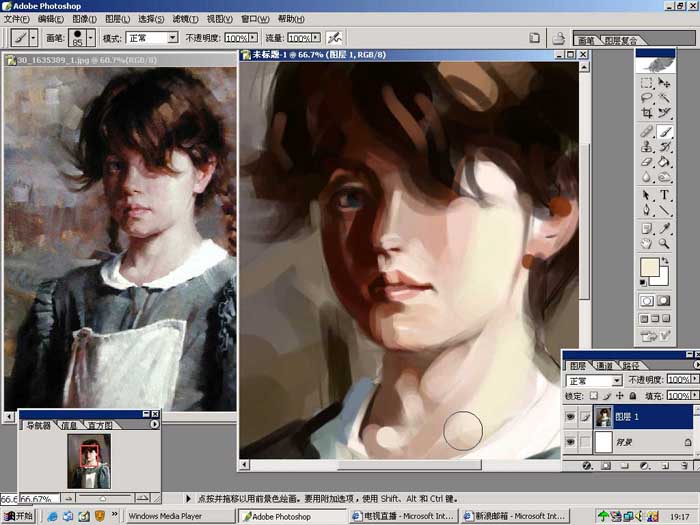Toggle lock image pixels
This screenshot has height=525, width=700.
[x=606, y=396]
